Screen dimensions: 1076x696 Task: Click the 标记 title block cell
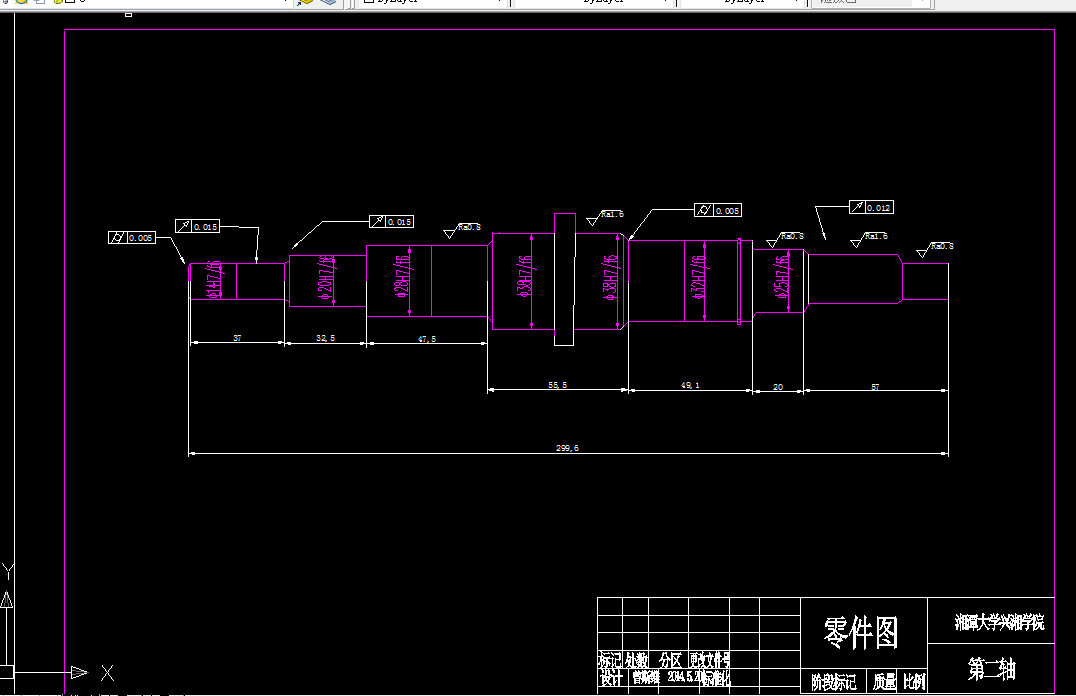[x=610, y=660]
